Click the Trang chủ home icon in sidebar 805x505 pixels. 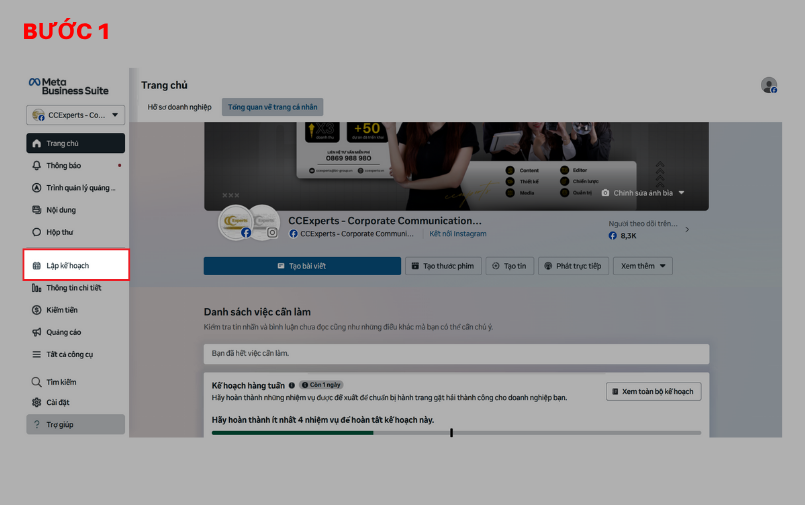37,143
